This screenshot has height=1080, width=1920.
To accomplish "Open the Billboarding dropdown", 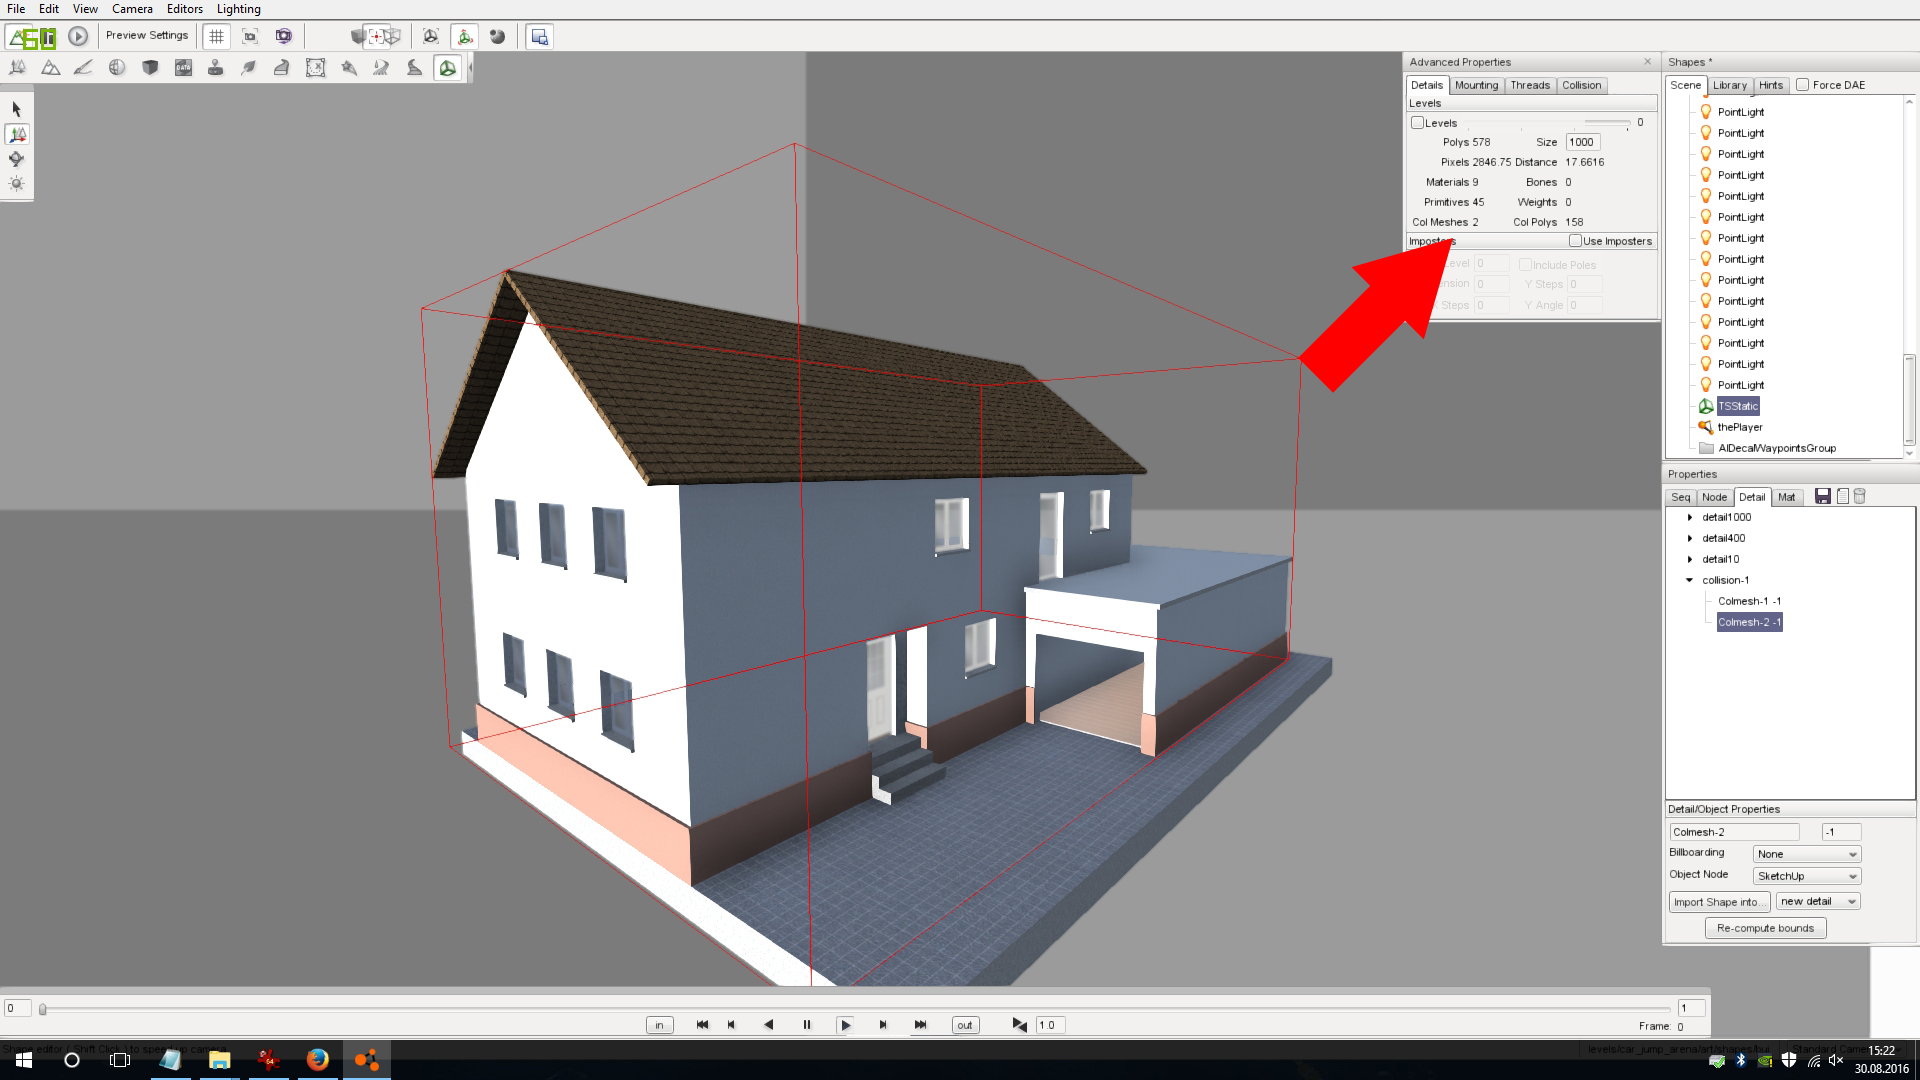I will click(x=1806, y=855).
